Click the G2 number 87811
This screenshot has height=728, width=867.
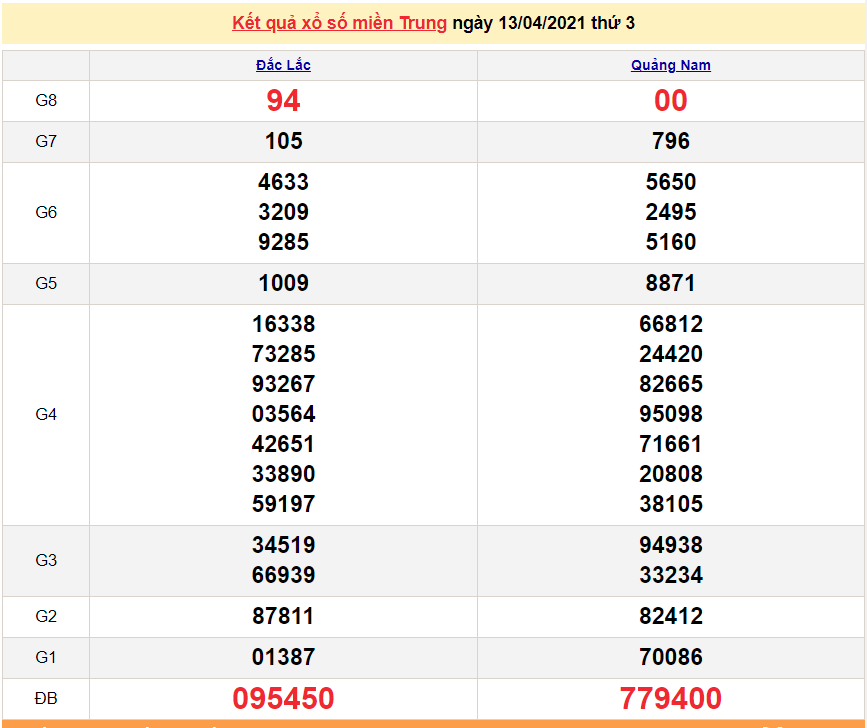click(283, 616)
